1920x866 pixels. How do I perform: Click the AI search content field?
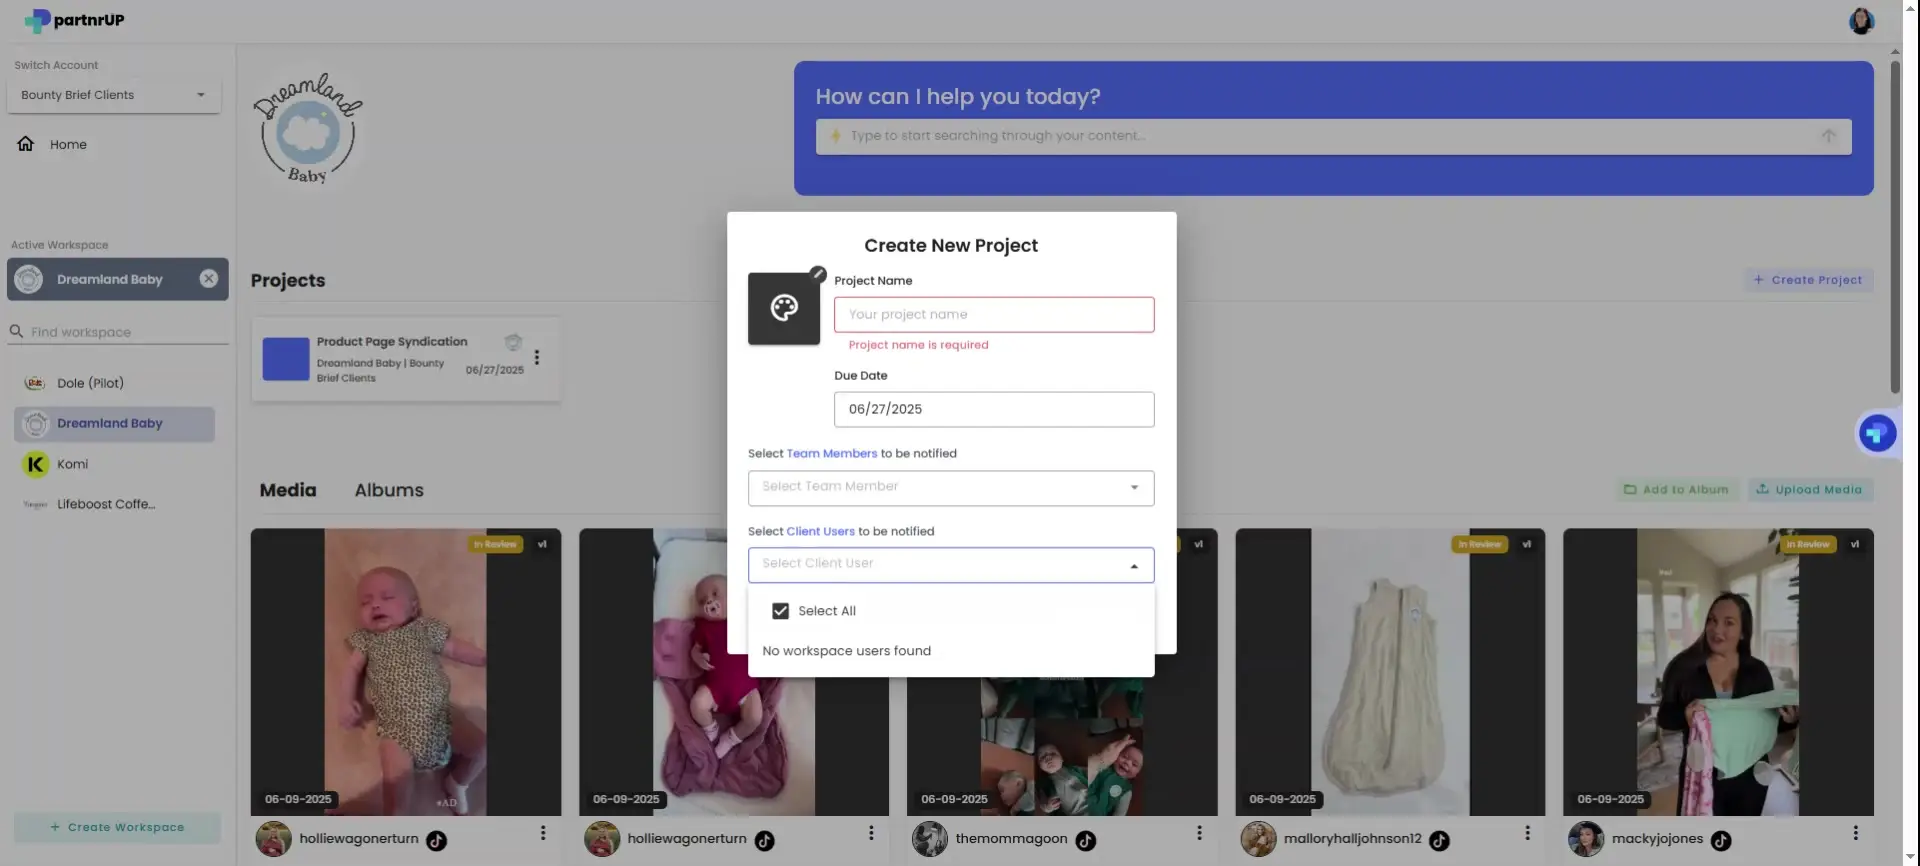click(1333, 136)
